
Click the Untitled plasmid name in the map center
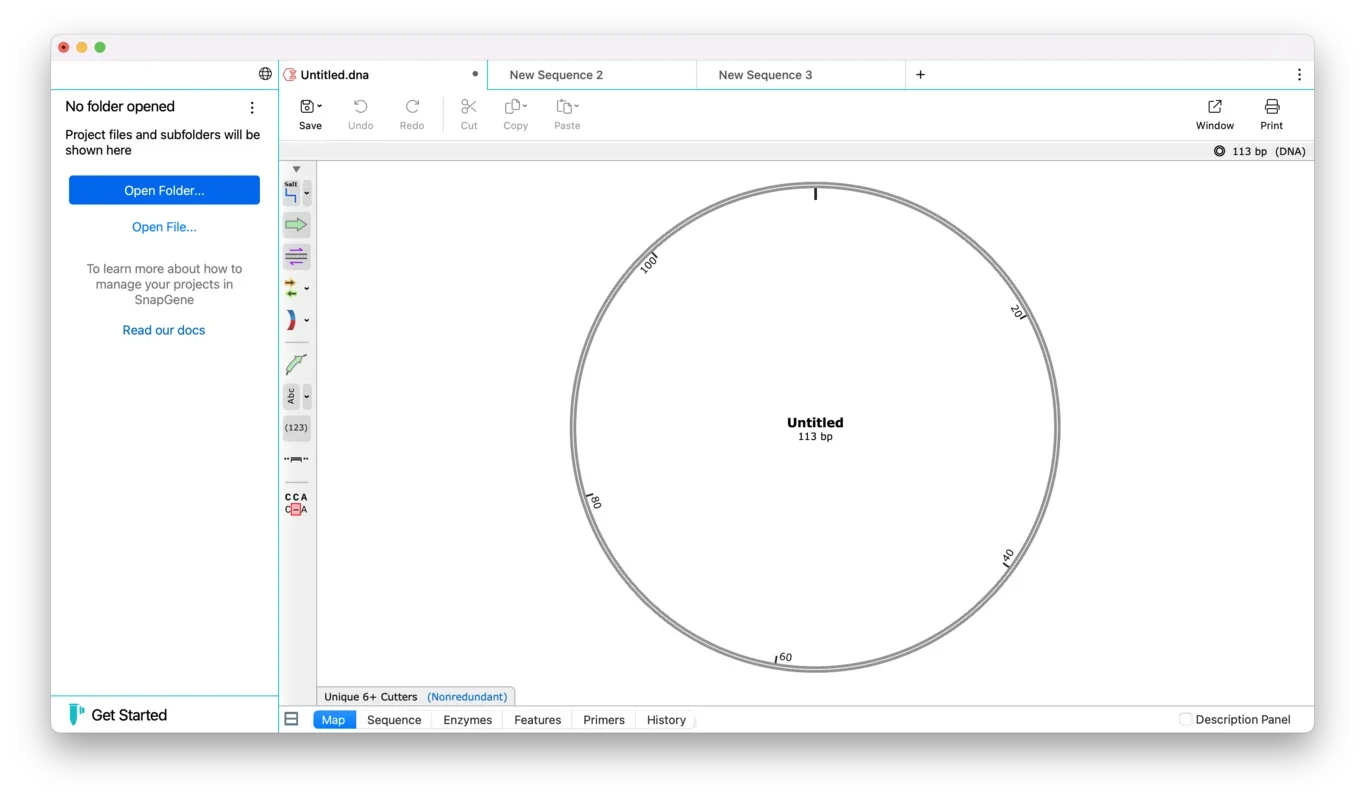pos(815,422)
